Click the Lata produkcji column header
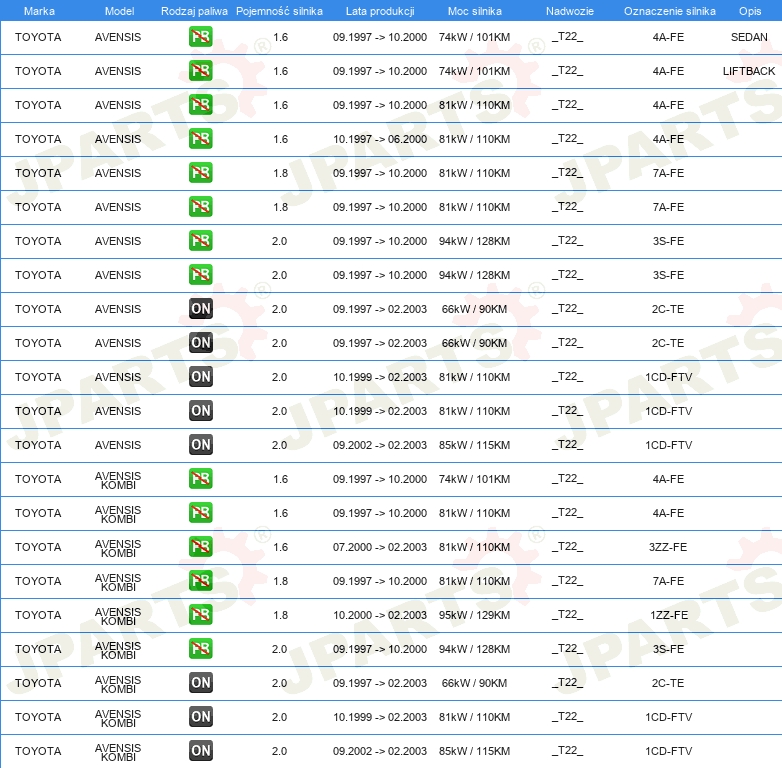 coord(380,11)
